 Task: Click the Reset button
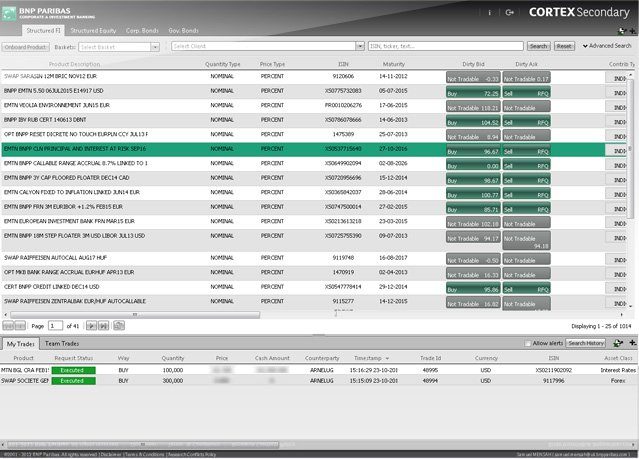tap(564, 46)
